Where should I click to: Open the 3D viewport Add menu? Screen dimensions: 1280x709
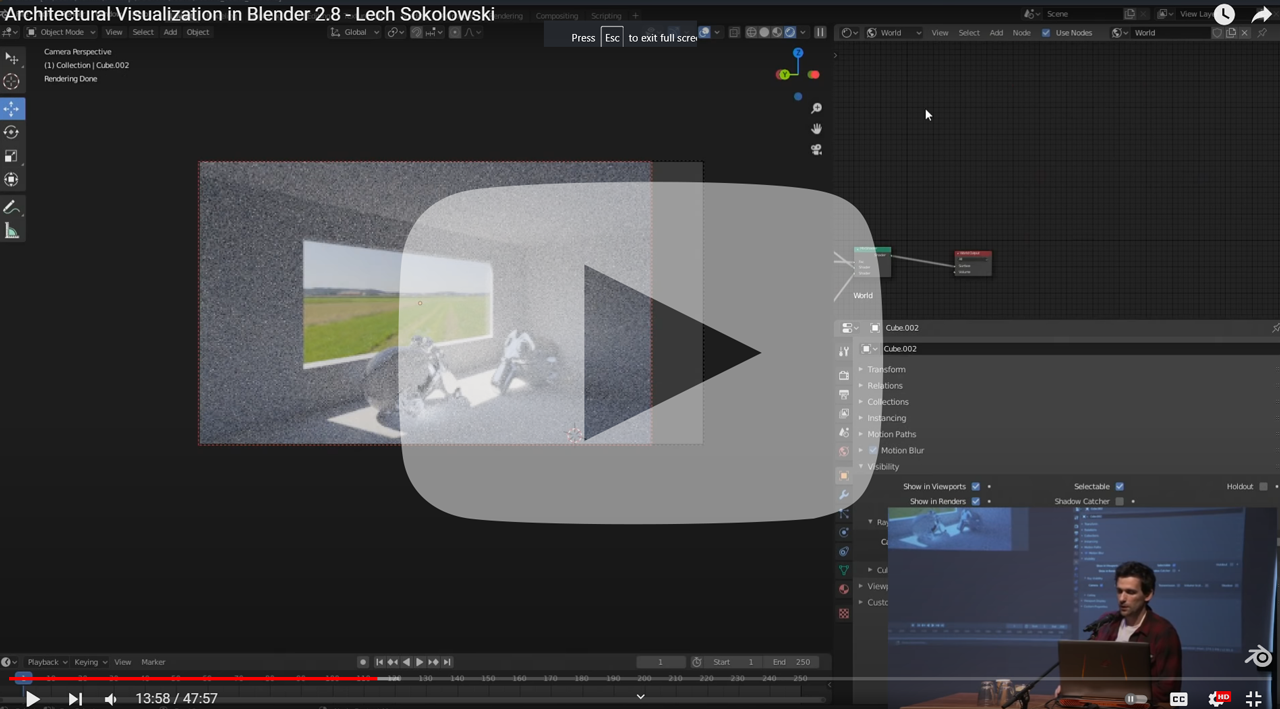tap(170, 32)
